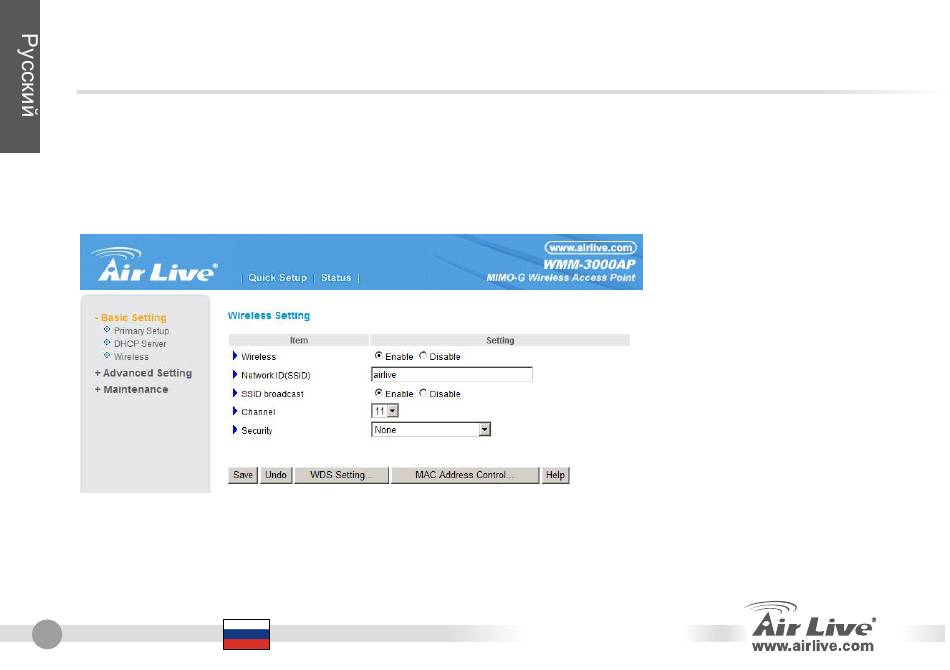Click the Save button
Image resolution: width=950 pixels, height=670 pixels.
(x=243, y=475)
